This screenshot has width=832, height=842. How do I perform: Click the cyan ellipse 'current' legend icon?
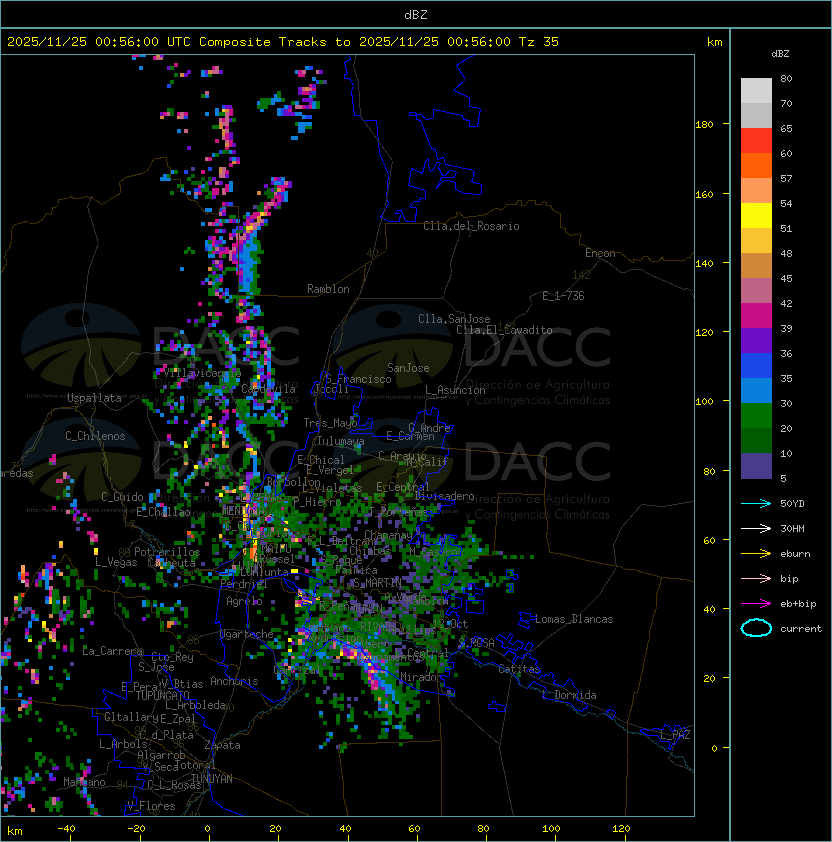[756, 628]
